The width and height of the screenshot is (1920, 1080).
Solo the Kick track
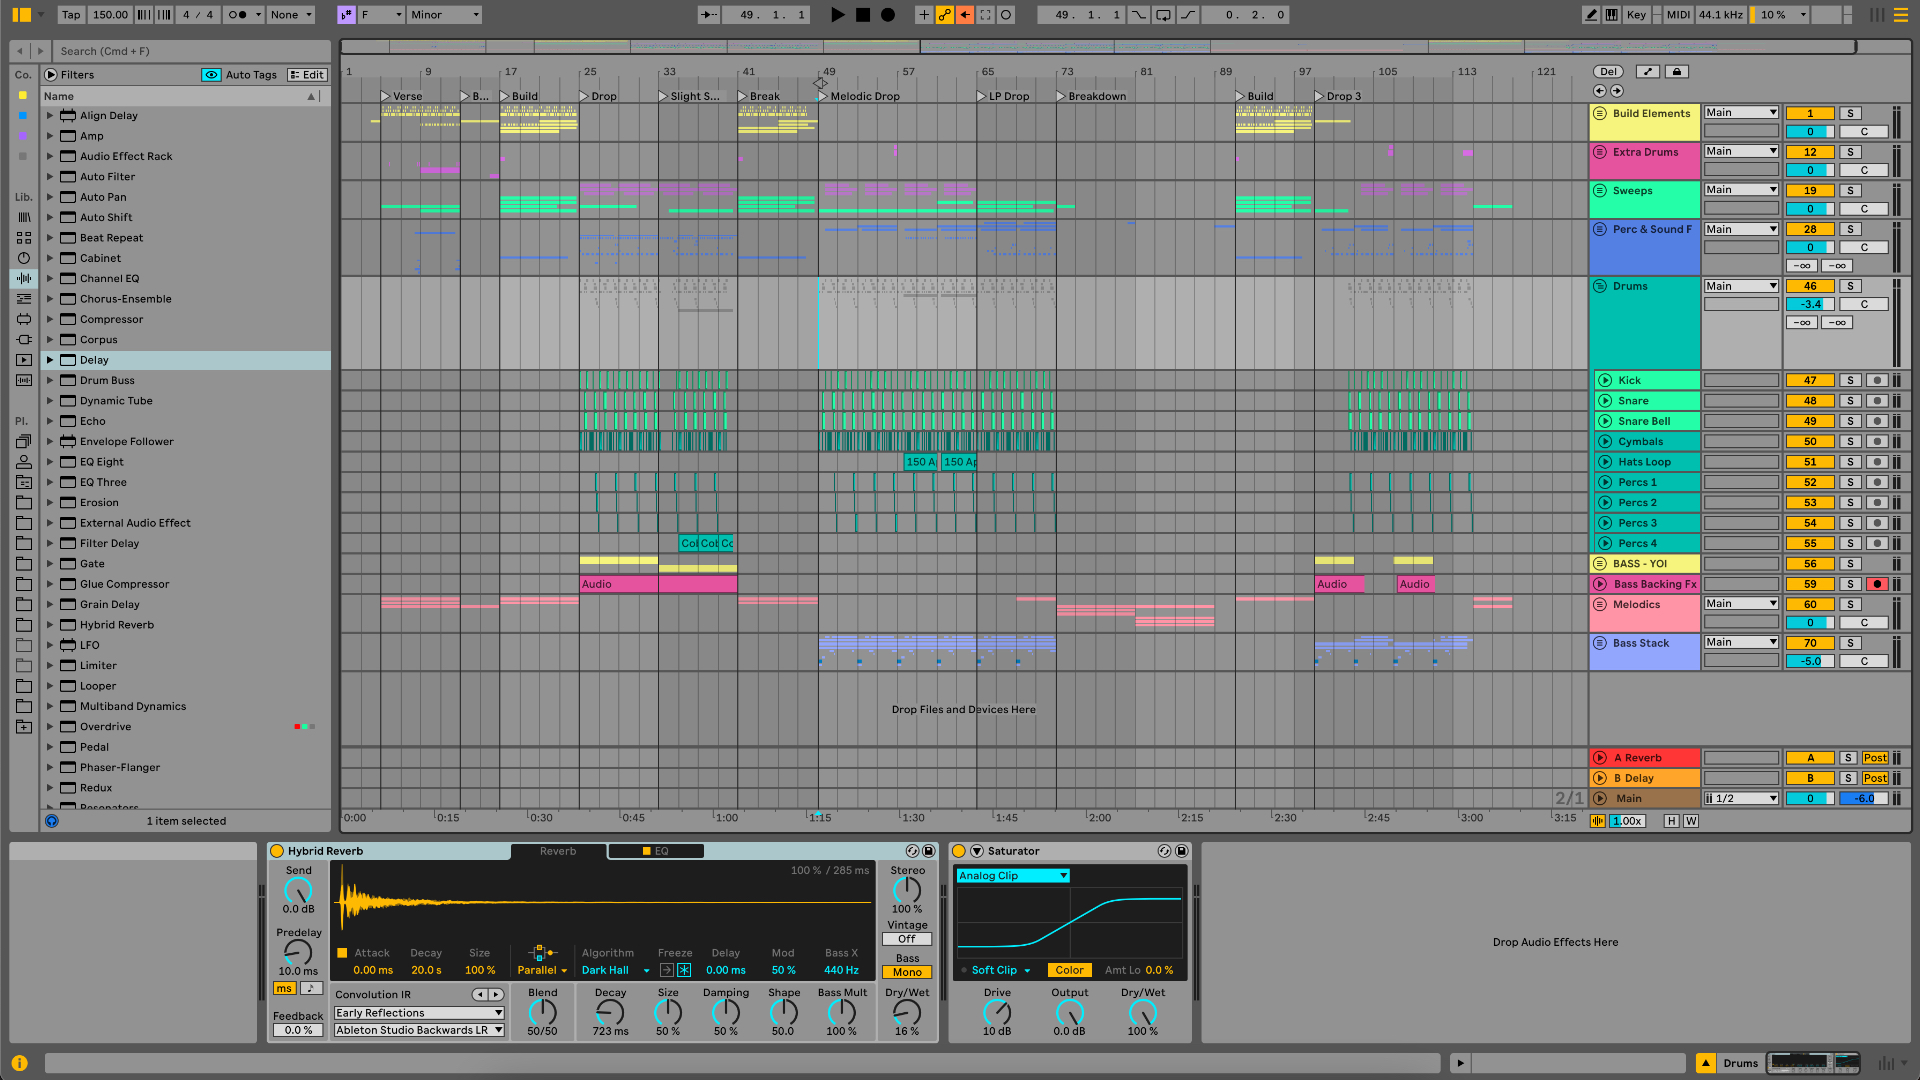pos(1850,380)
